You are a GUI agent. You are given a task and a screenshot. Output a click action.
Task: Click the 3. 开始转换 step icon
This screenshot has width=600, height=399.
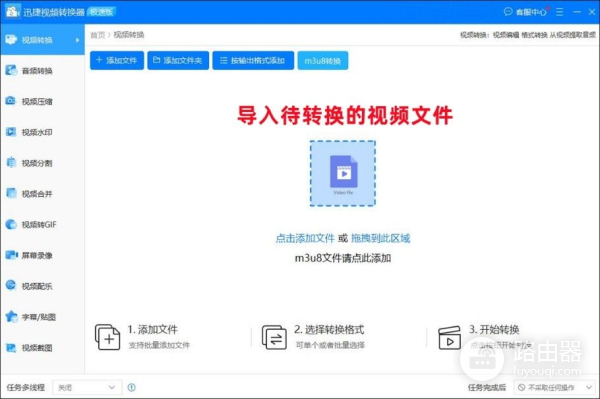click(x=449, y=337)
